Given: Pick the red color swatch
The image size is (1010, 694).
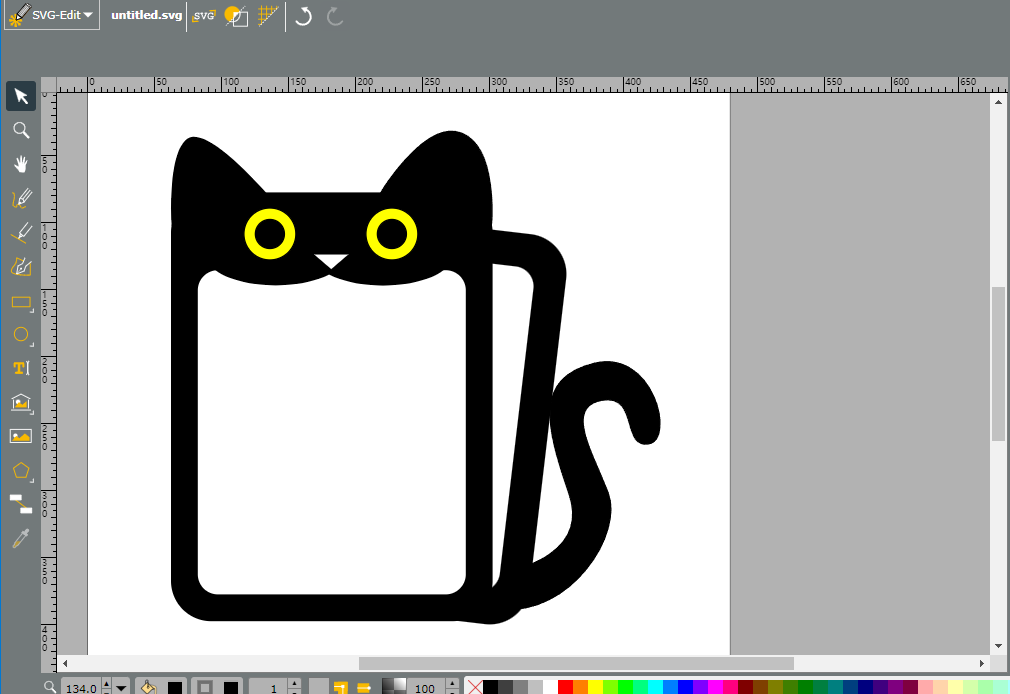Looking at the screenshot, I should tap(565, 687).
